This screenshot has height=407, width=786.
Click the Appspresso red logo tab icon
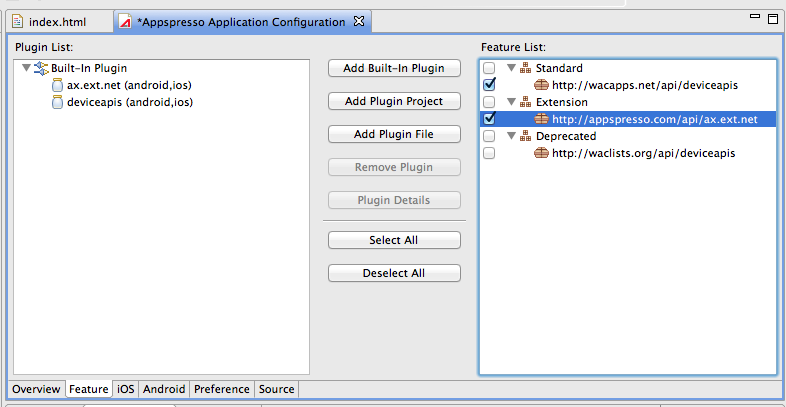pyautogui.click(x=125, y=22)
